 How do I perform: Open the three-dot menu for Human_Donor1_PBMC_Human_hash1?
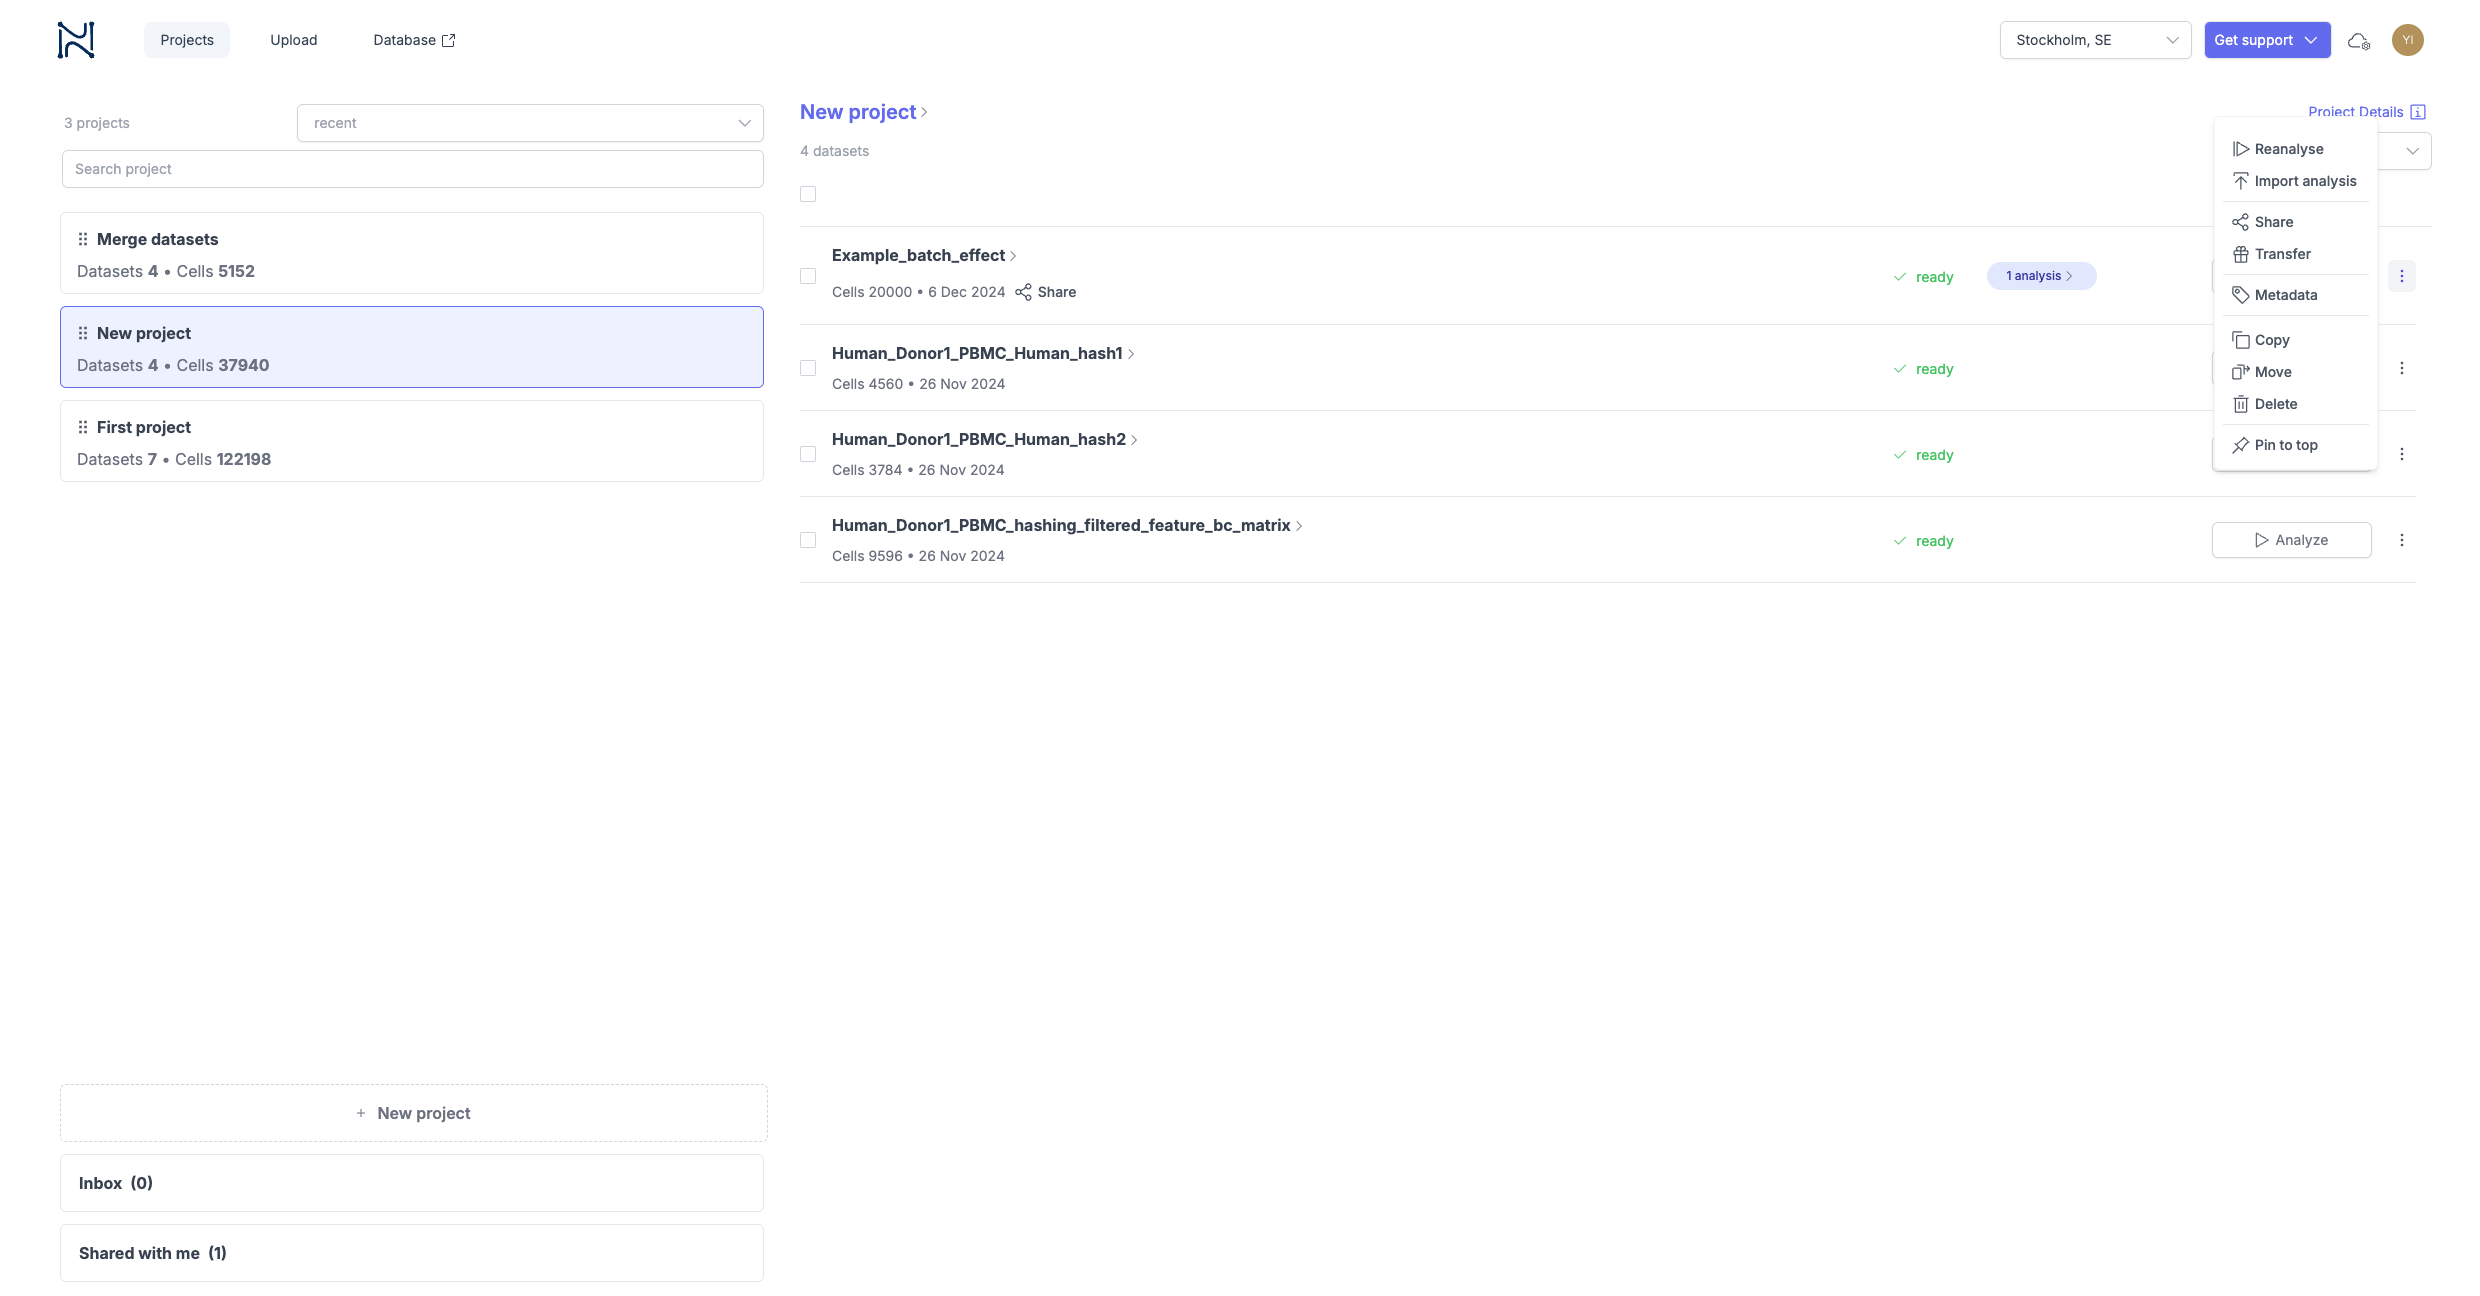(2401, 369)
